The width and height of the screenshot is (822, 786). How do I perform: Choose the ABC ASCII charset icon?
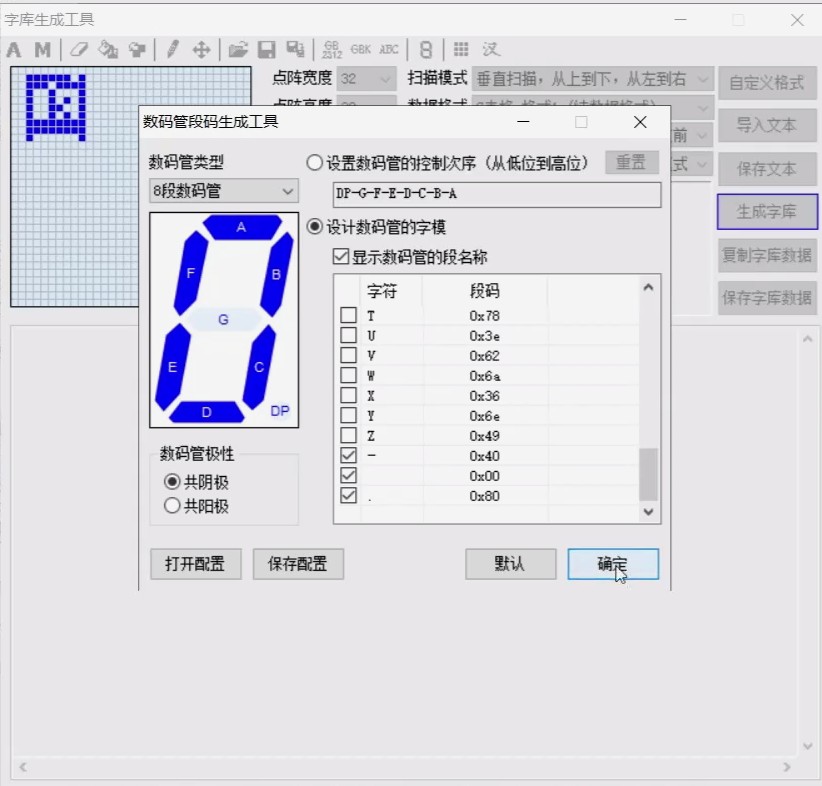pos(388,50)
